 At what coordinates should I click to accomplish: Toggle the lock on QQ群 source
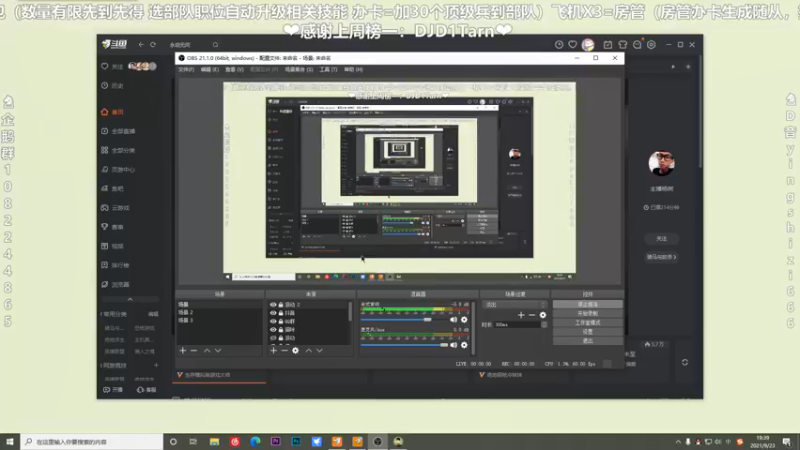point(281,321)
